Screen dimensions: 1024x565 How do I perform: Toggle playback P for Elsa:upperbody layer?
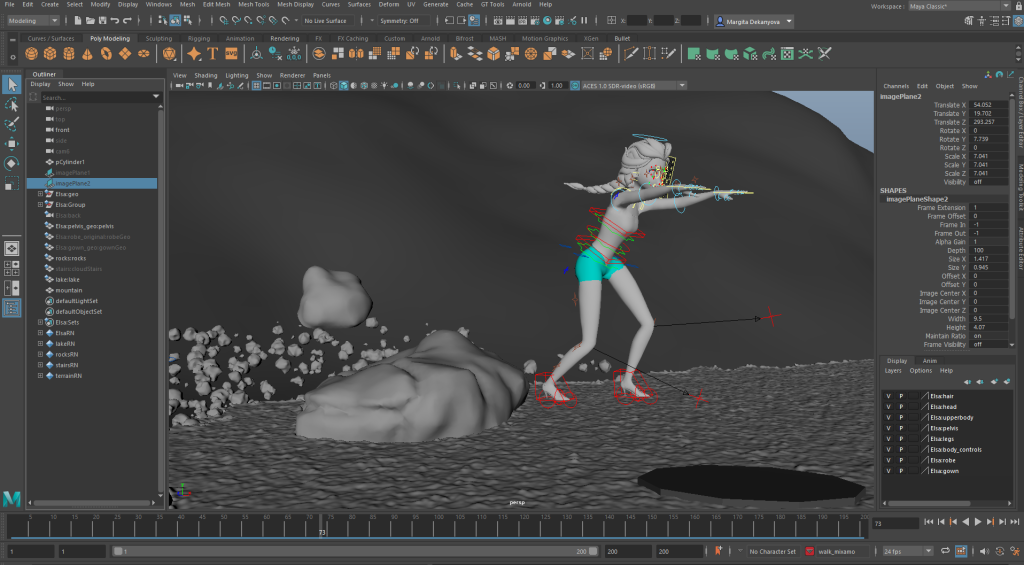point(901,417)
